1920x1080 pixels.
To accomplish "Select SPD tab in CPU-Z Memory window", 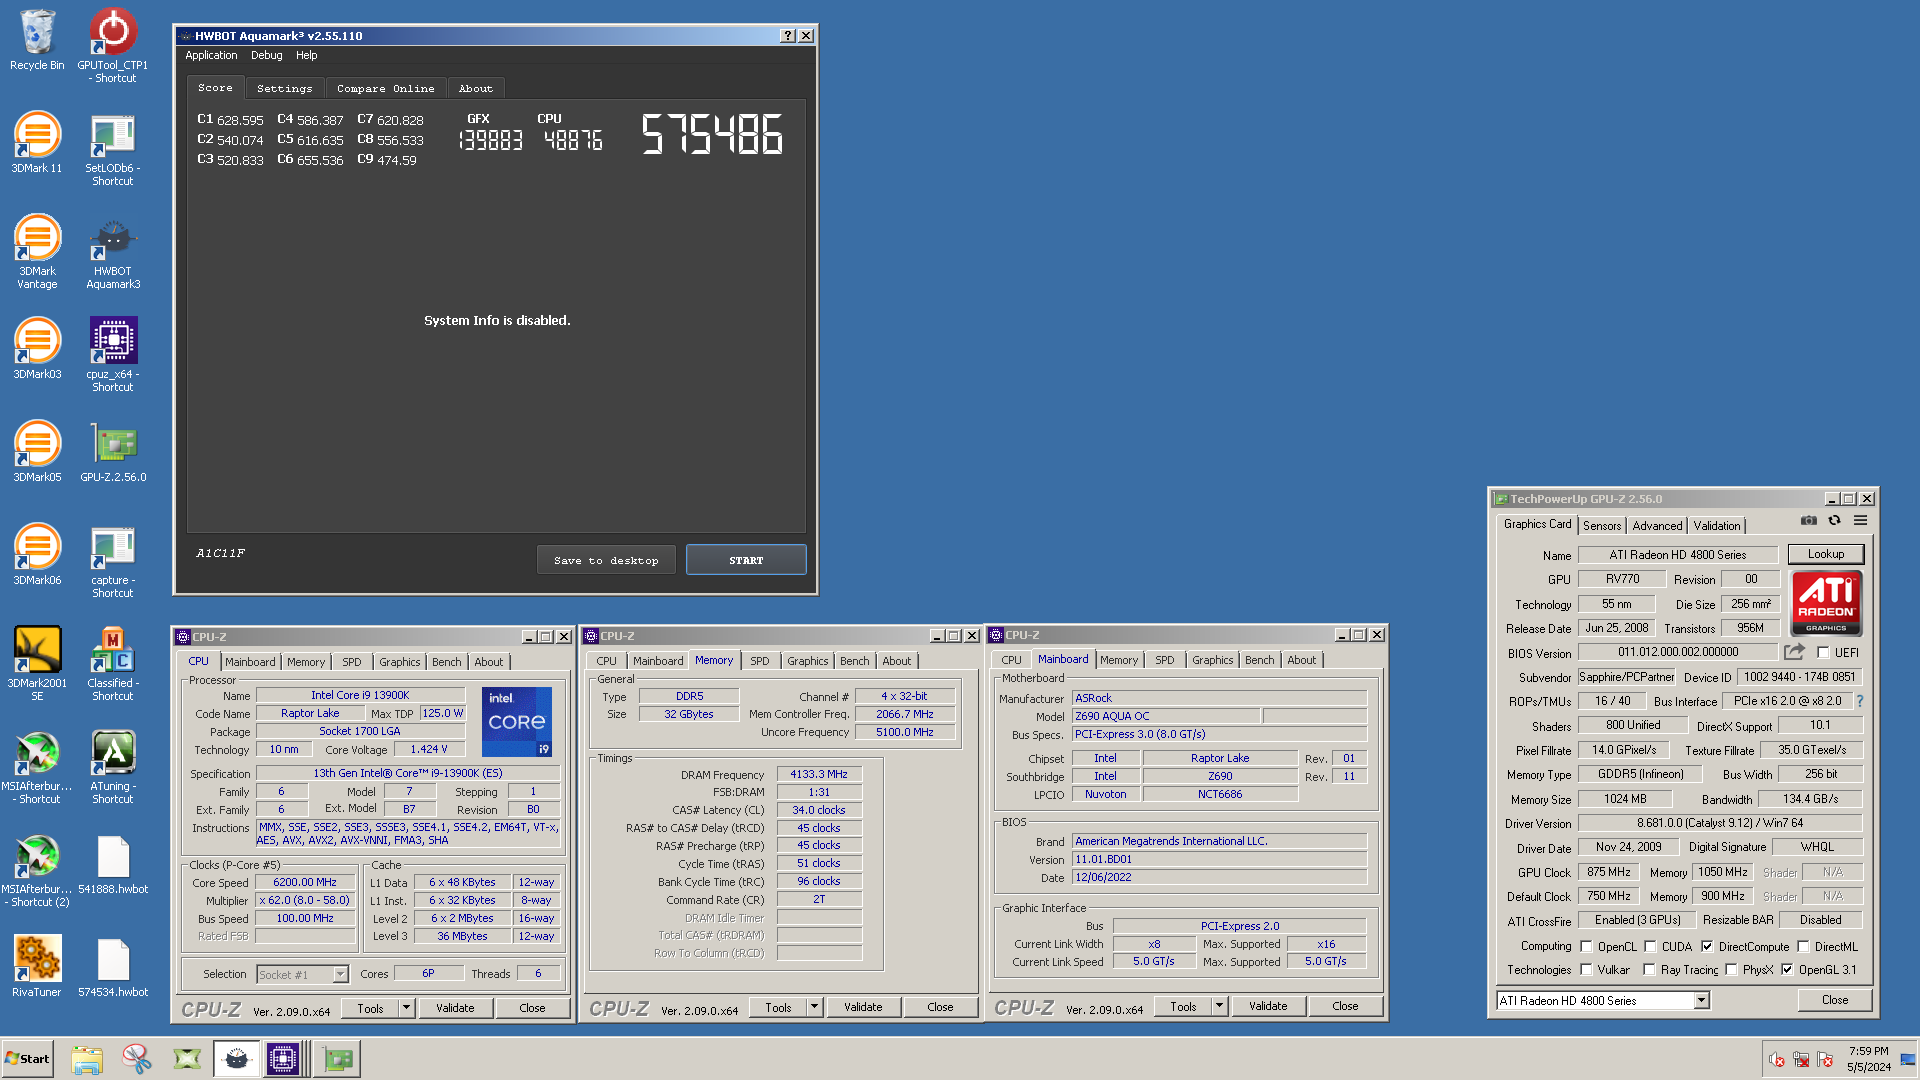I will pyautogui.click(x=760, y=661).
